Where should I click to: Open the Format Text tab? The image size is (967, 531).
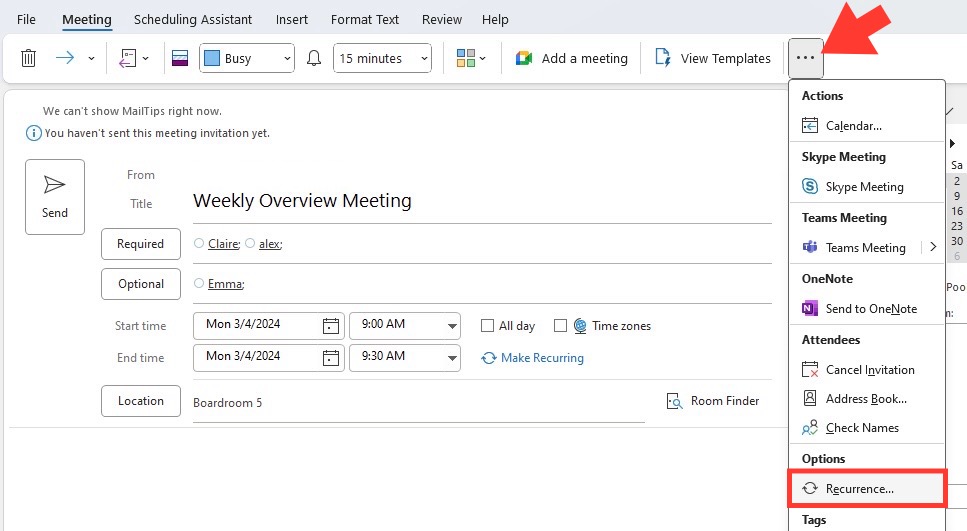click(x=364, y=20)
